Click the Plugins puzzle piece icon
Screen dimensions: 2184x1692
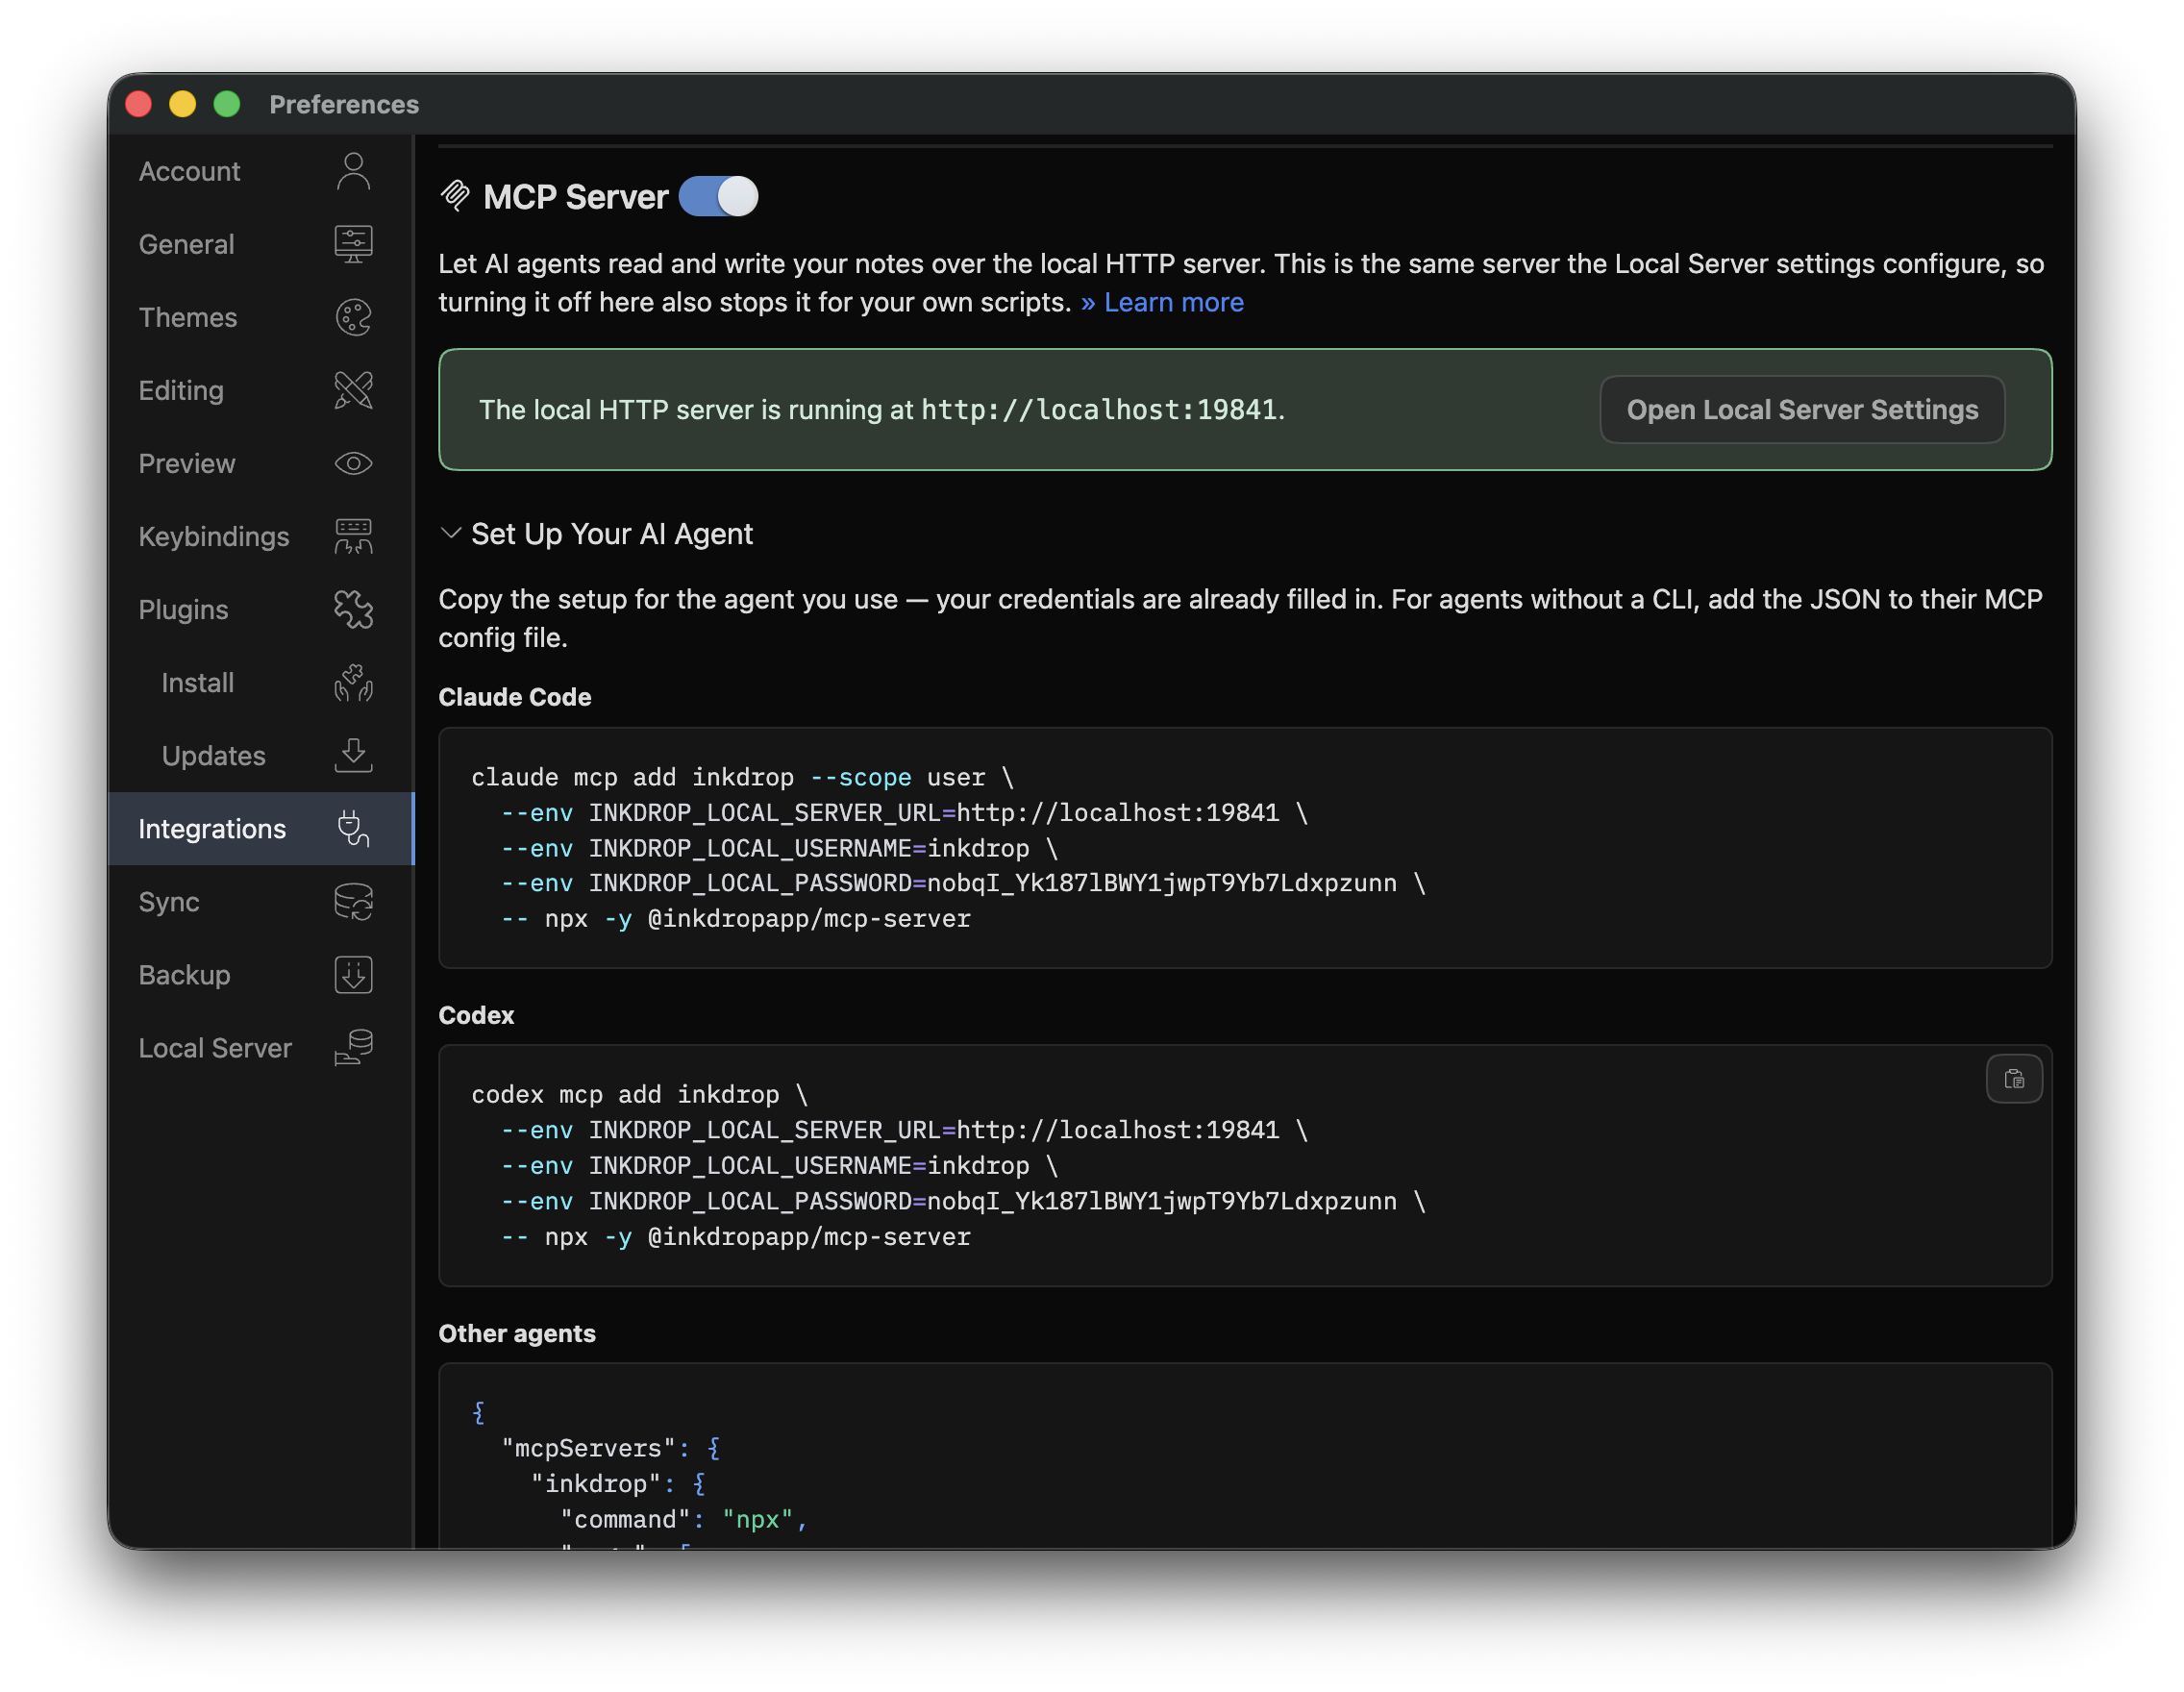(353, 609)
